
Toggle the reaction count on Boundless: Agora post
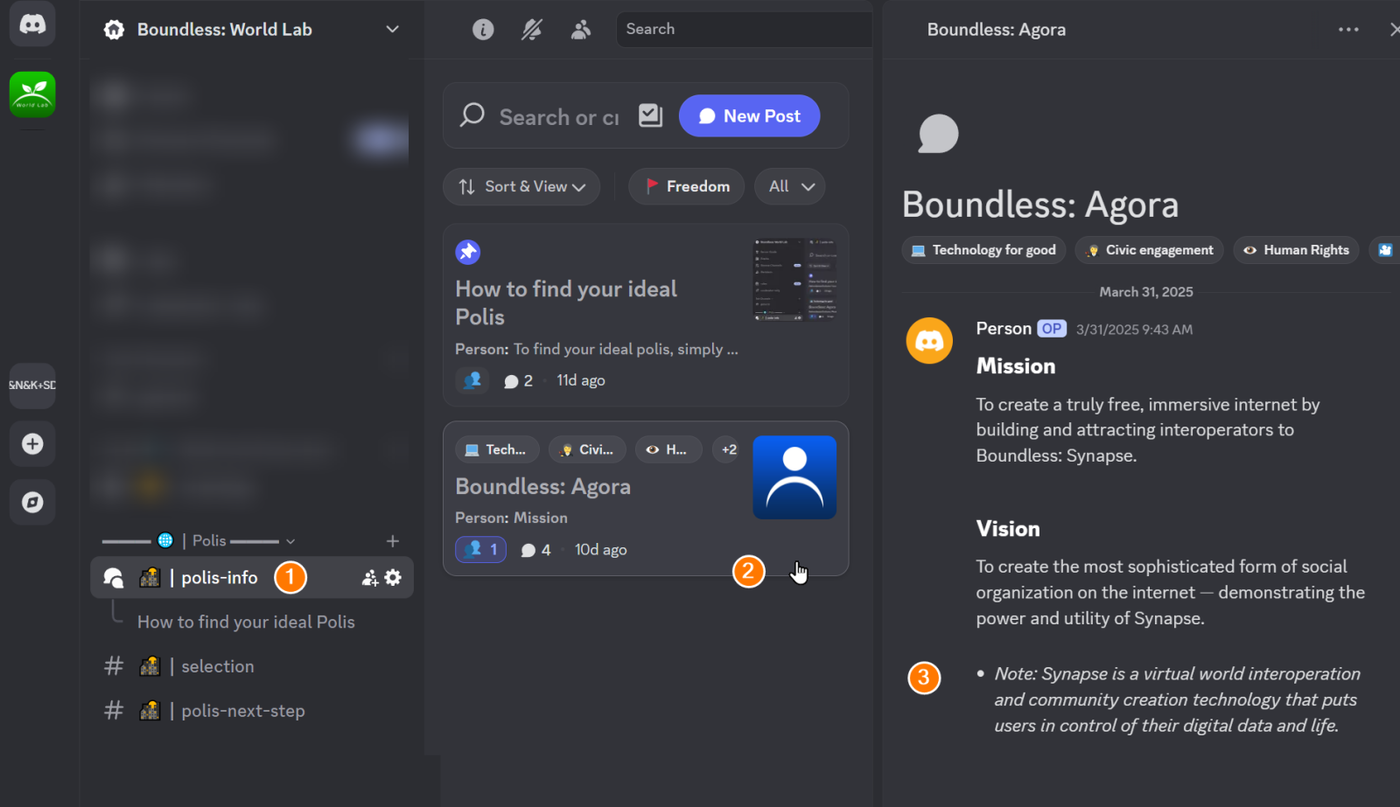pyautogui.click(x=481, y=550)
